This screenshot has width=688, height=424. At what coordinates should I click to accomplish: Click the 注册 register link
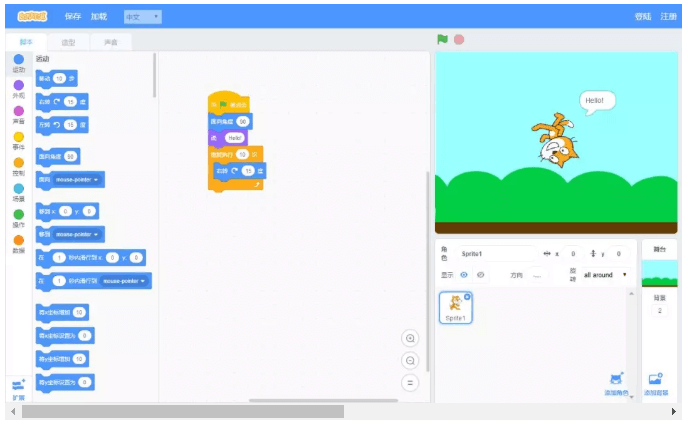pos(669,17)
